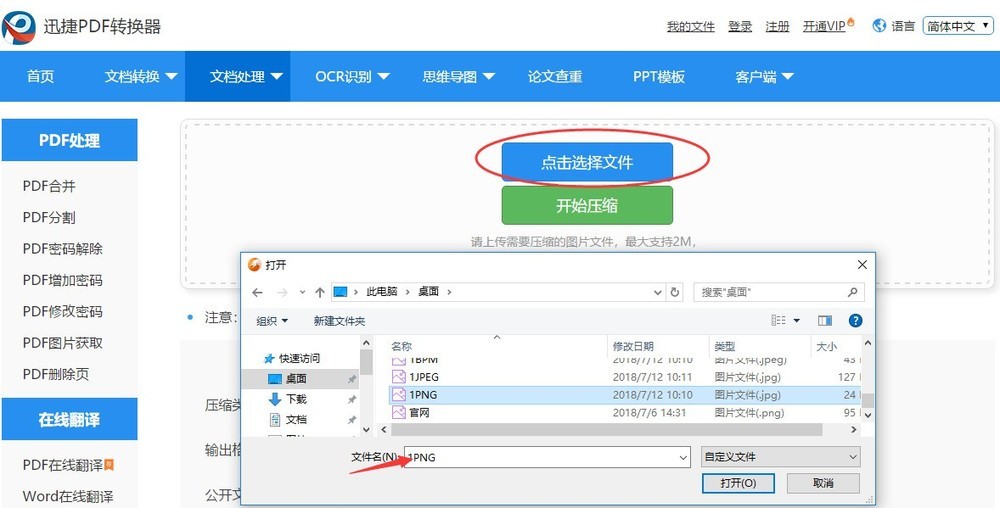Click the computer icon in address bar

tap(341, 292)
